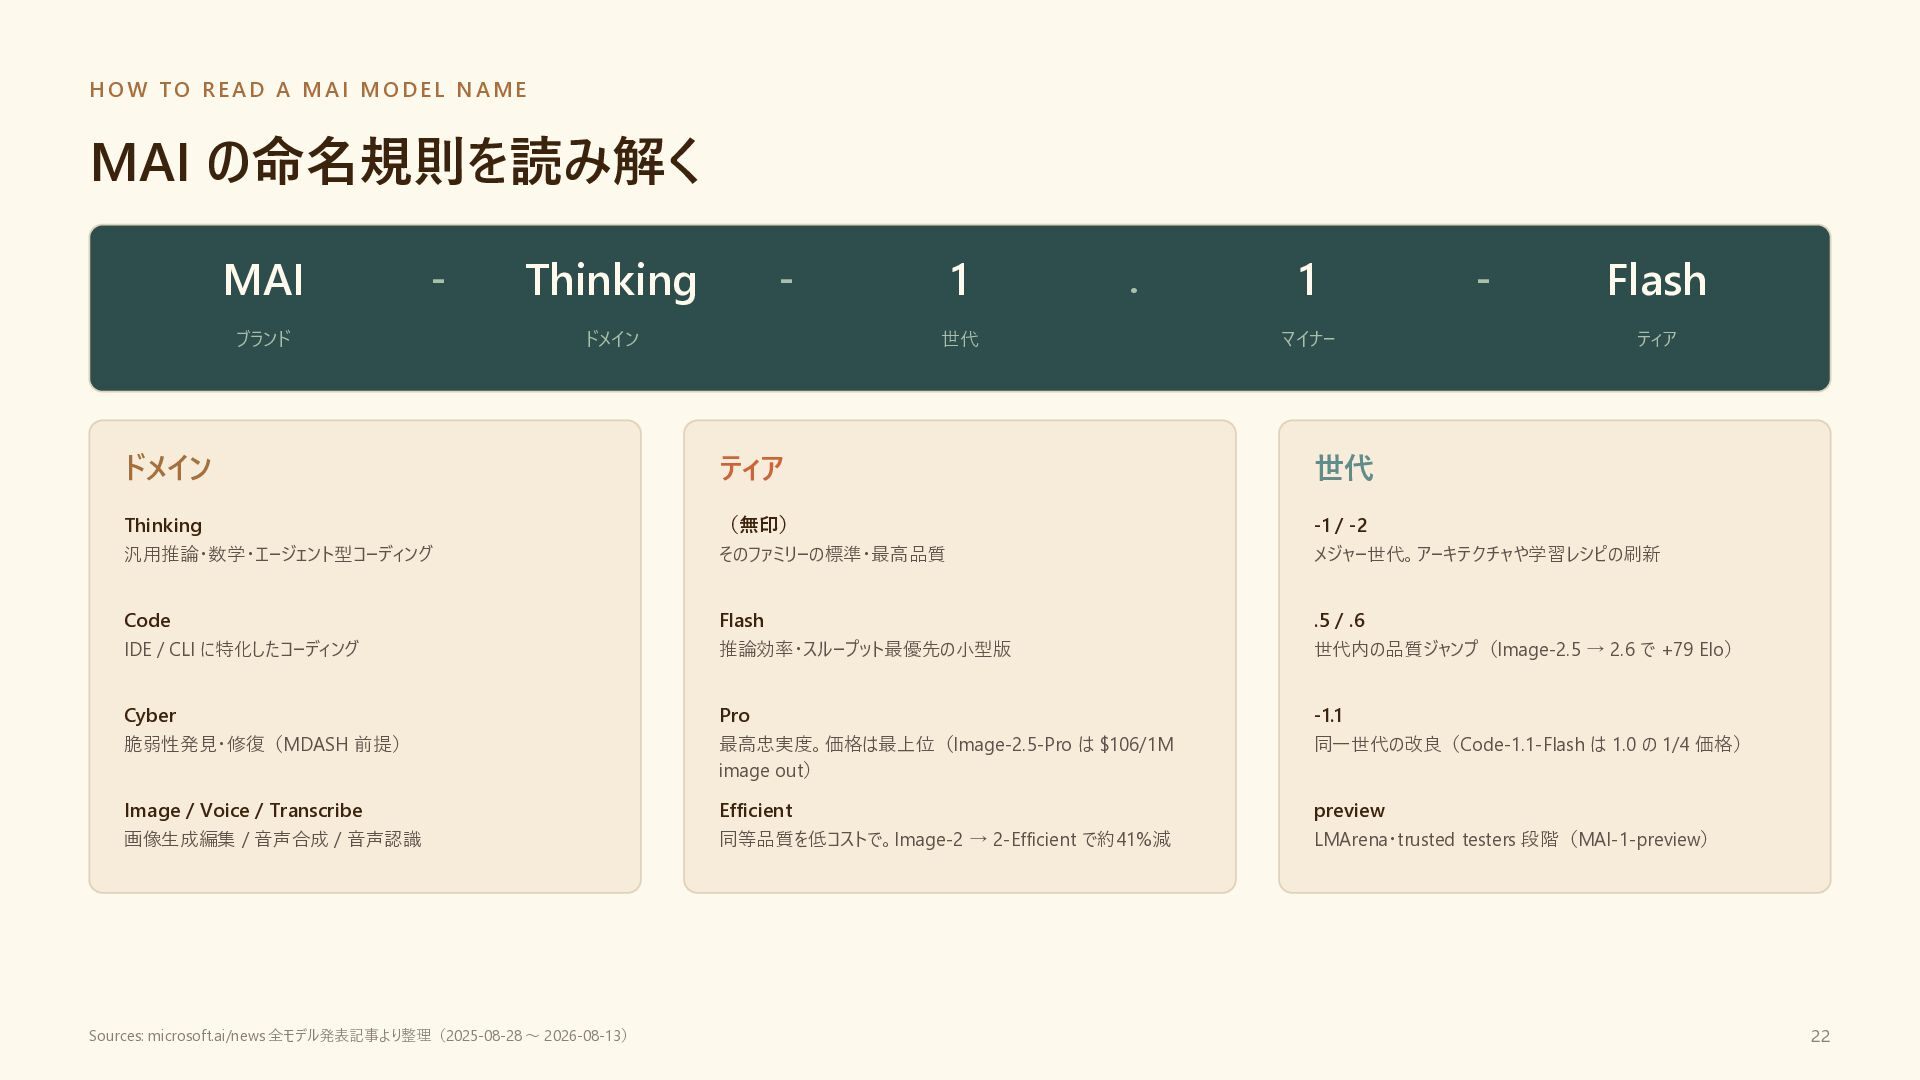Select the 'ティア' label in the banner
The width and height of the screenshot is (1920, 1080).
point(1656,339)
